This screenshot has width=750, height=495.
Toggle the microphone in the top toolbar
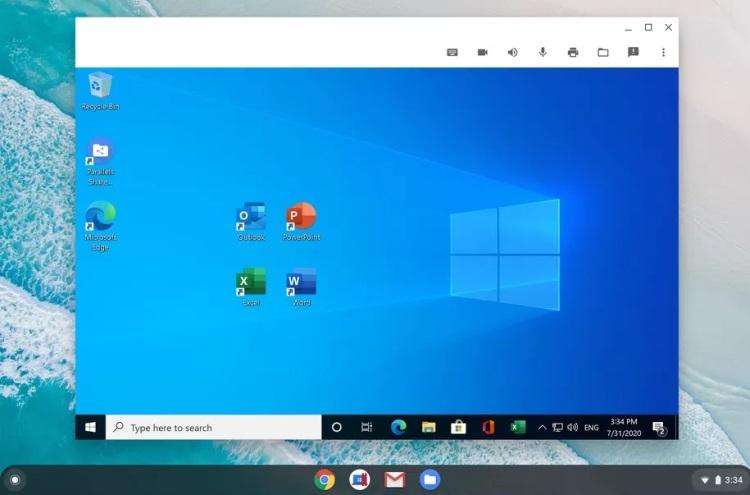542,52
